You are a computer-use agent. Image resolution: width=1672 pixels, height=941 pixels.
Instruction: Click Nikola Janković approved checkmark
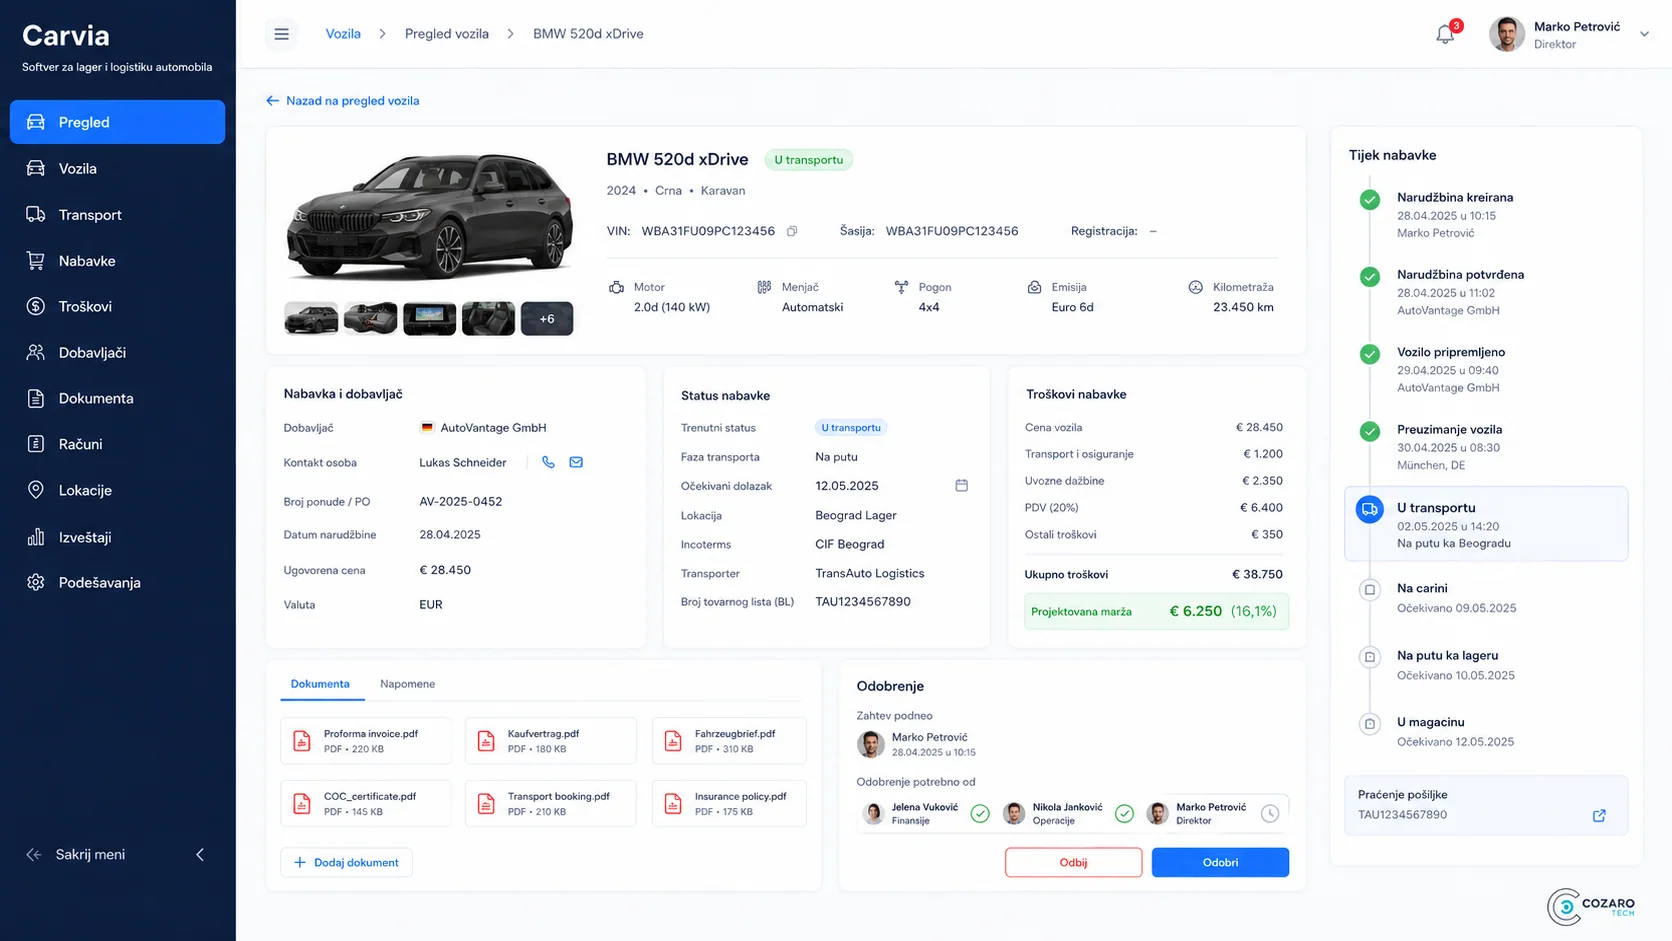point(1124,814)
